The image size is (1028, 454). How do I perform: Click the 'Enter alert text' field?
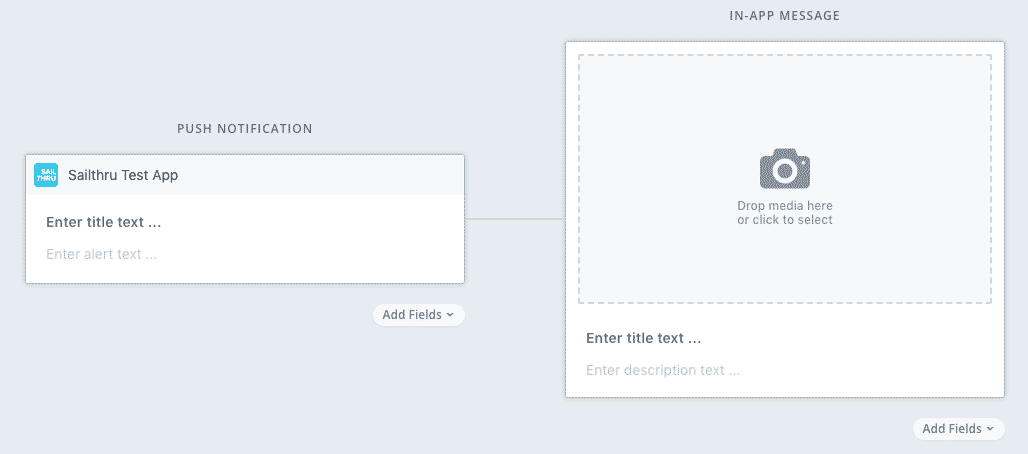(102, 254)
